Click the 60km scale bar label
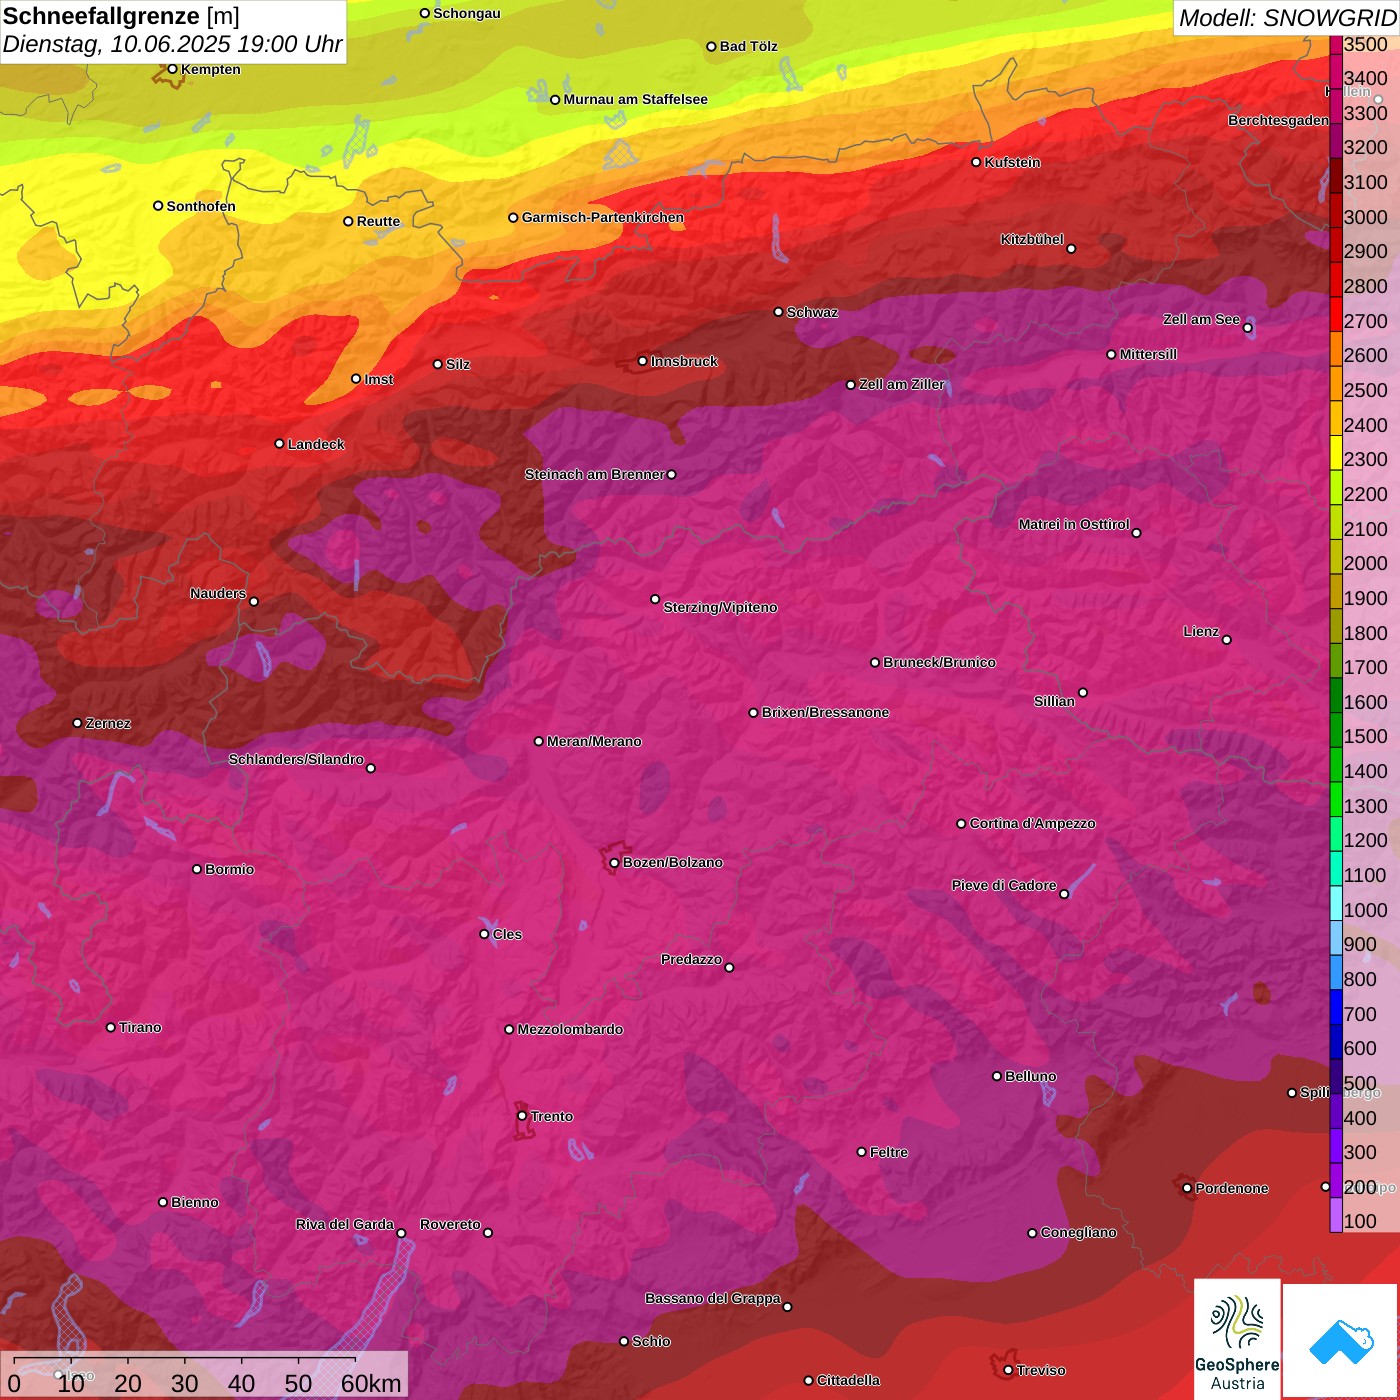Image resolution: width=1400 pixels, height=1400 pixels. (371, 1384)
